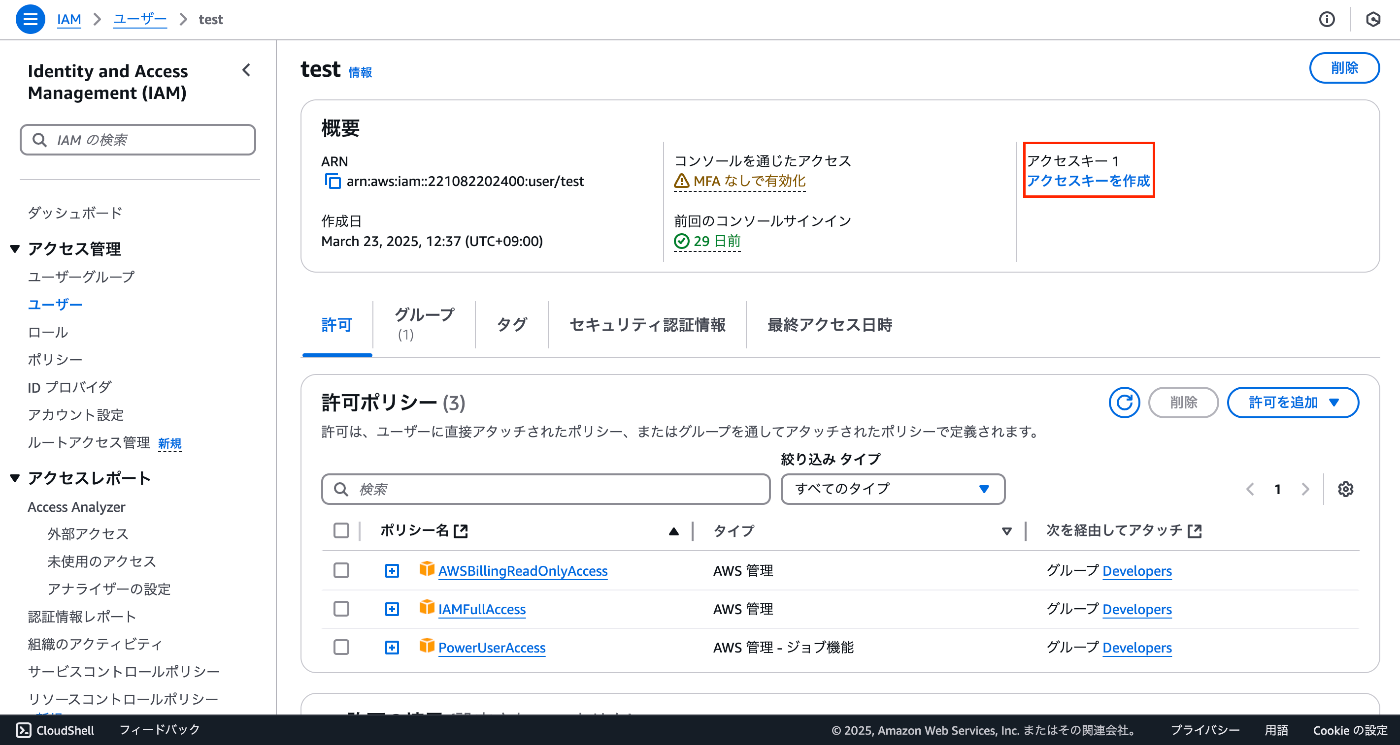Click the 情報 link next to test
Viewport: 1400px width, 745px height.
pyautogui.click(x=360, y=72)
